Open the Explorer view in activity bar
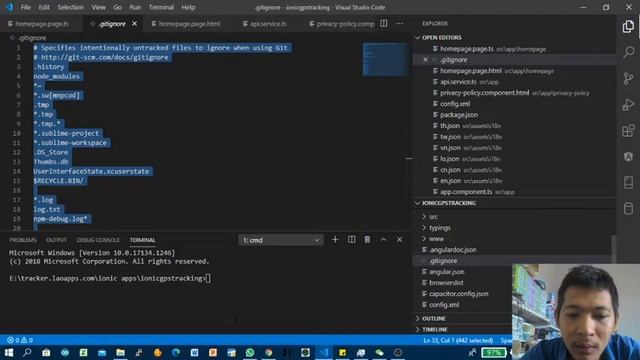 click(x=628, y=27)
